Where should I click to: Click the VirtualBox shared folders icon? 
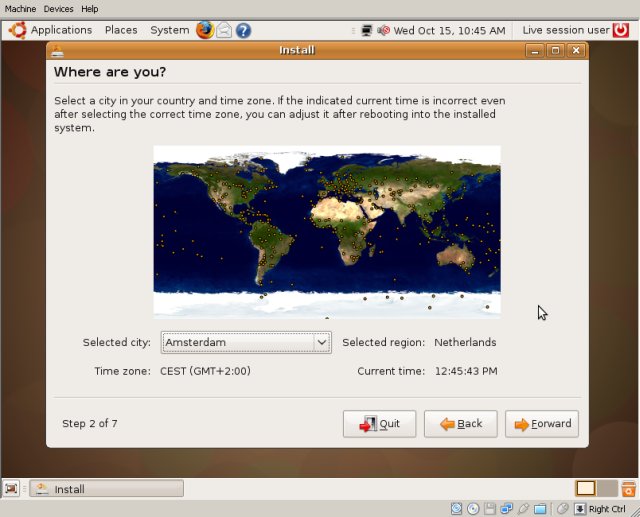coord(540,509)
